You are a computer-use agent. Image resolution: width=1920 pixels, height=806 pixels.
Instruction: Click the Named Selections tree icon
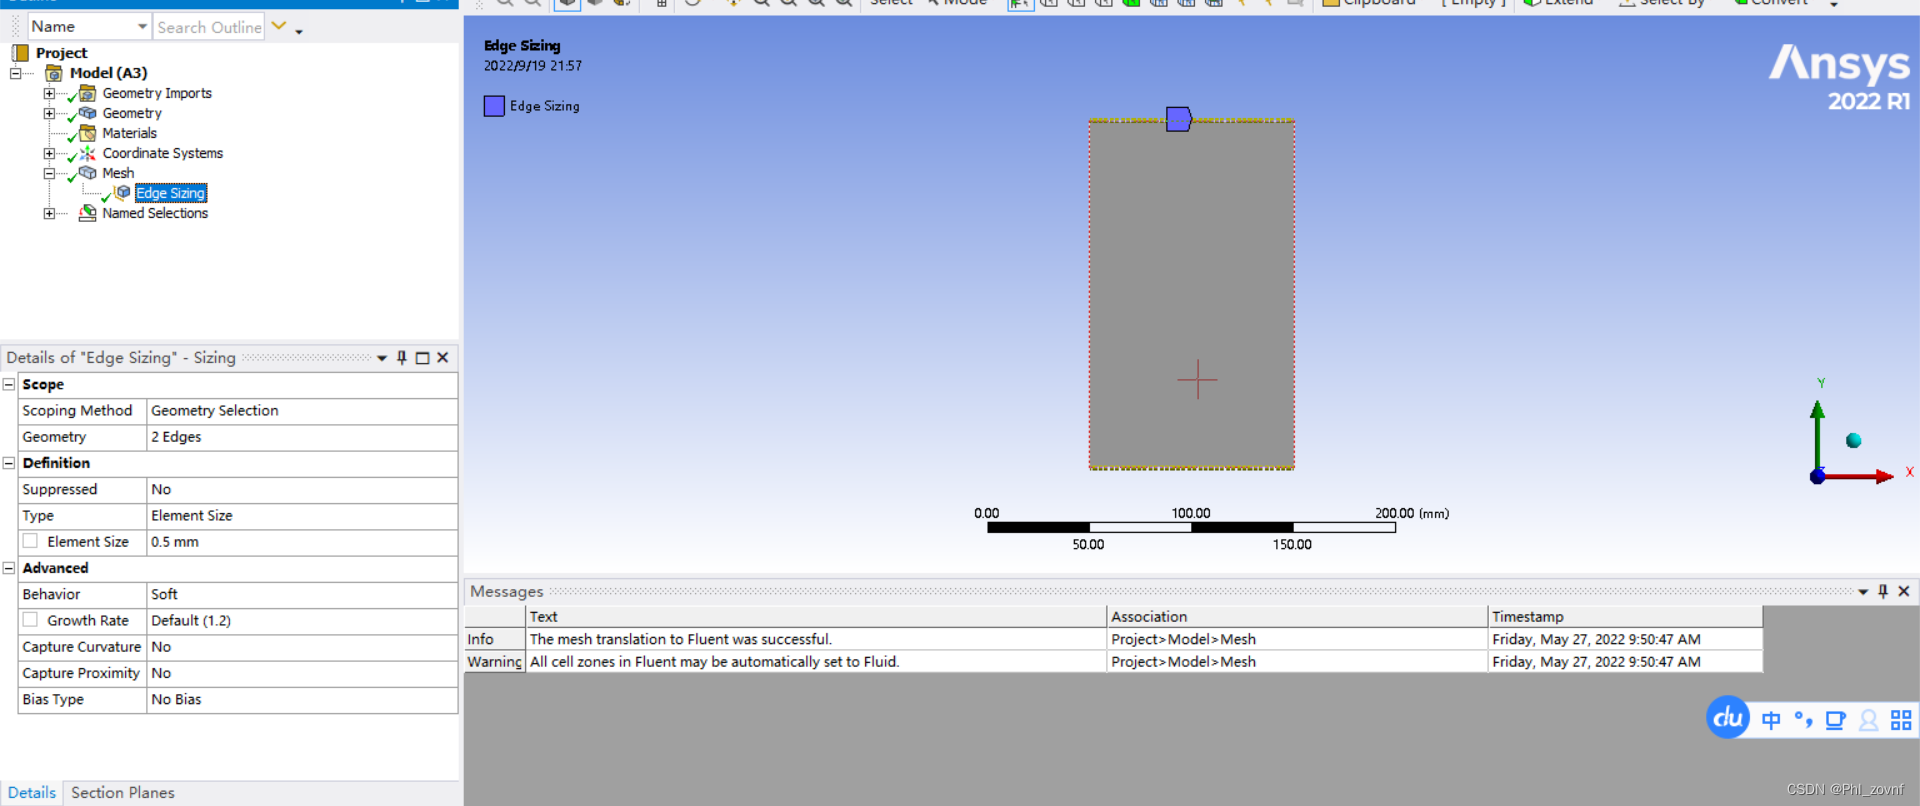[88, 213]
